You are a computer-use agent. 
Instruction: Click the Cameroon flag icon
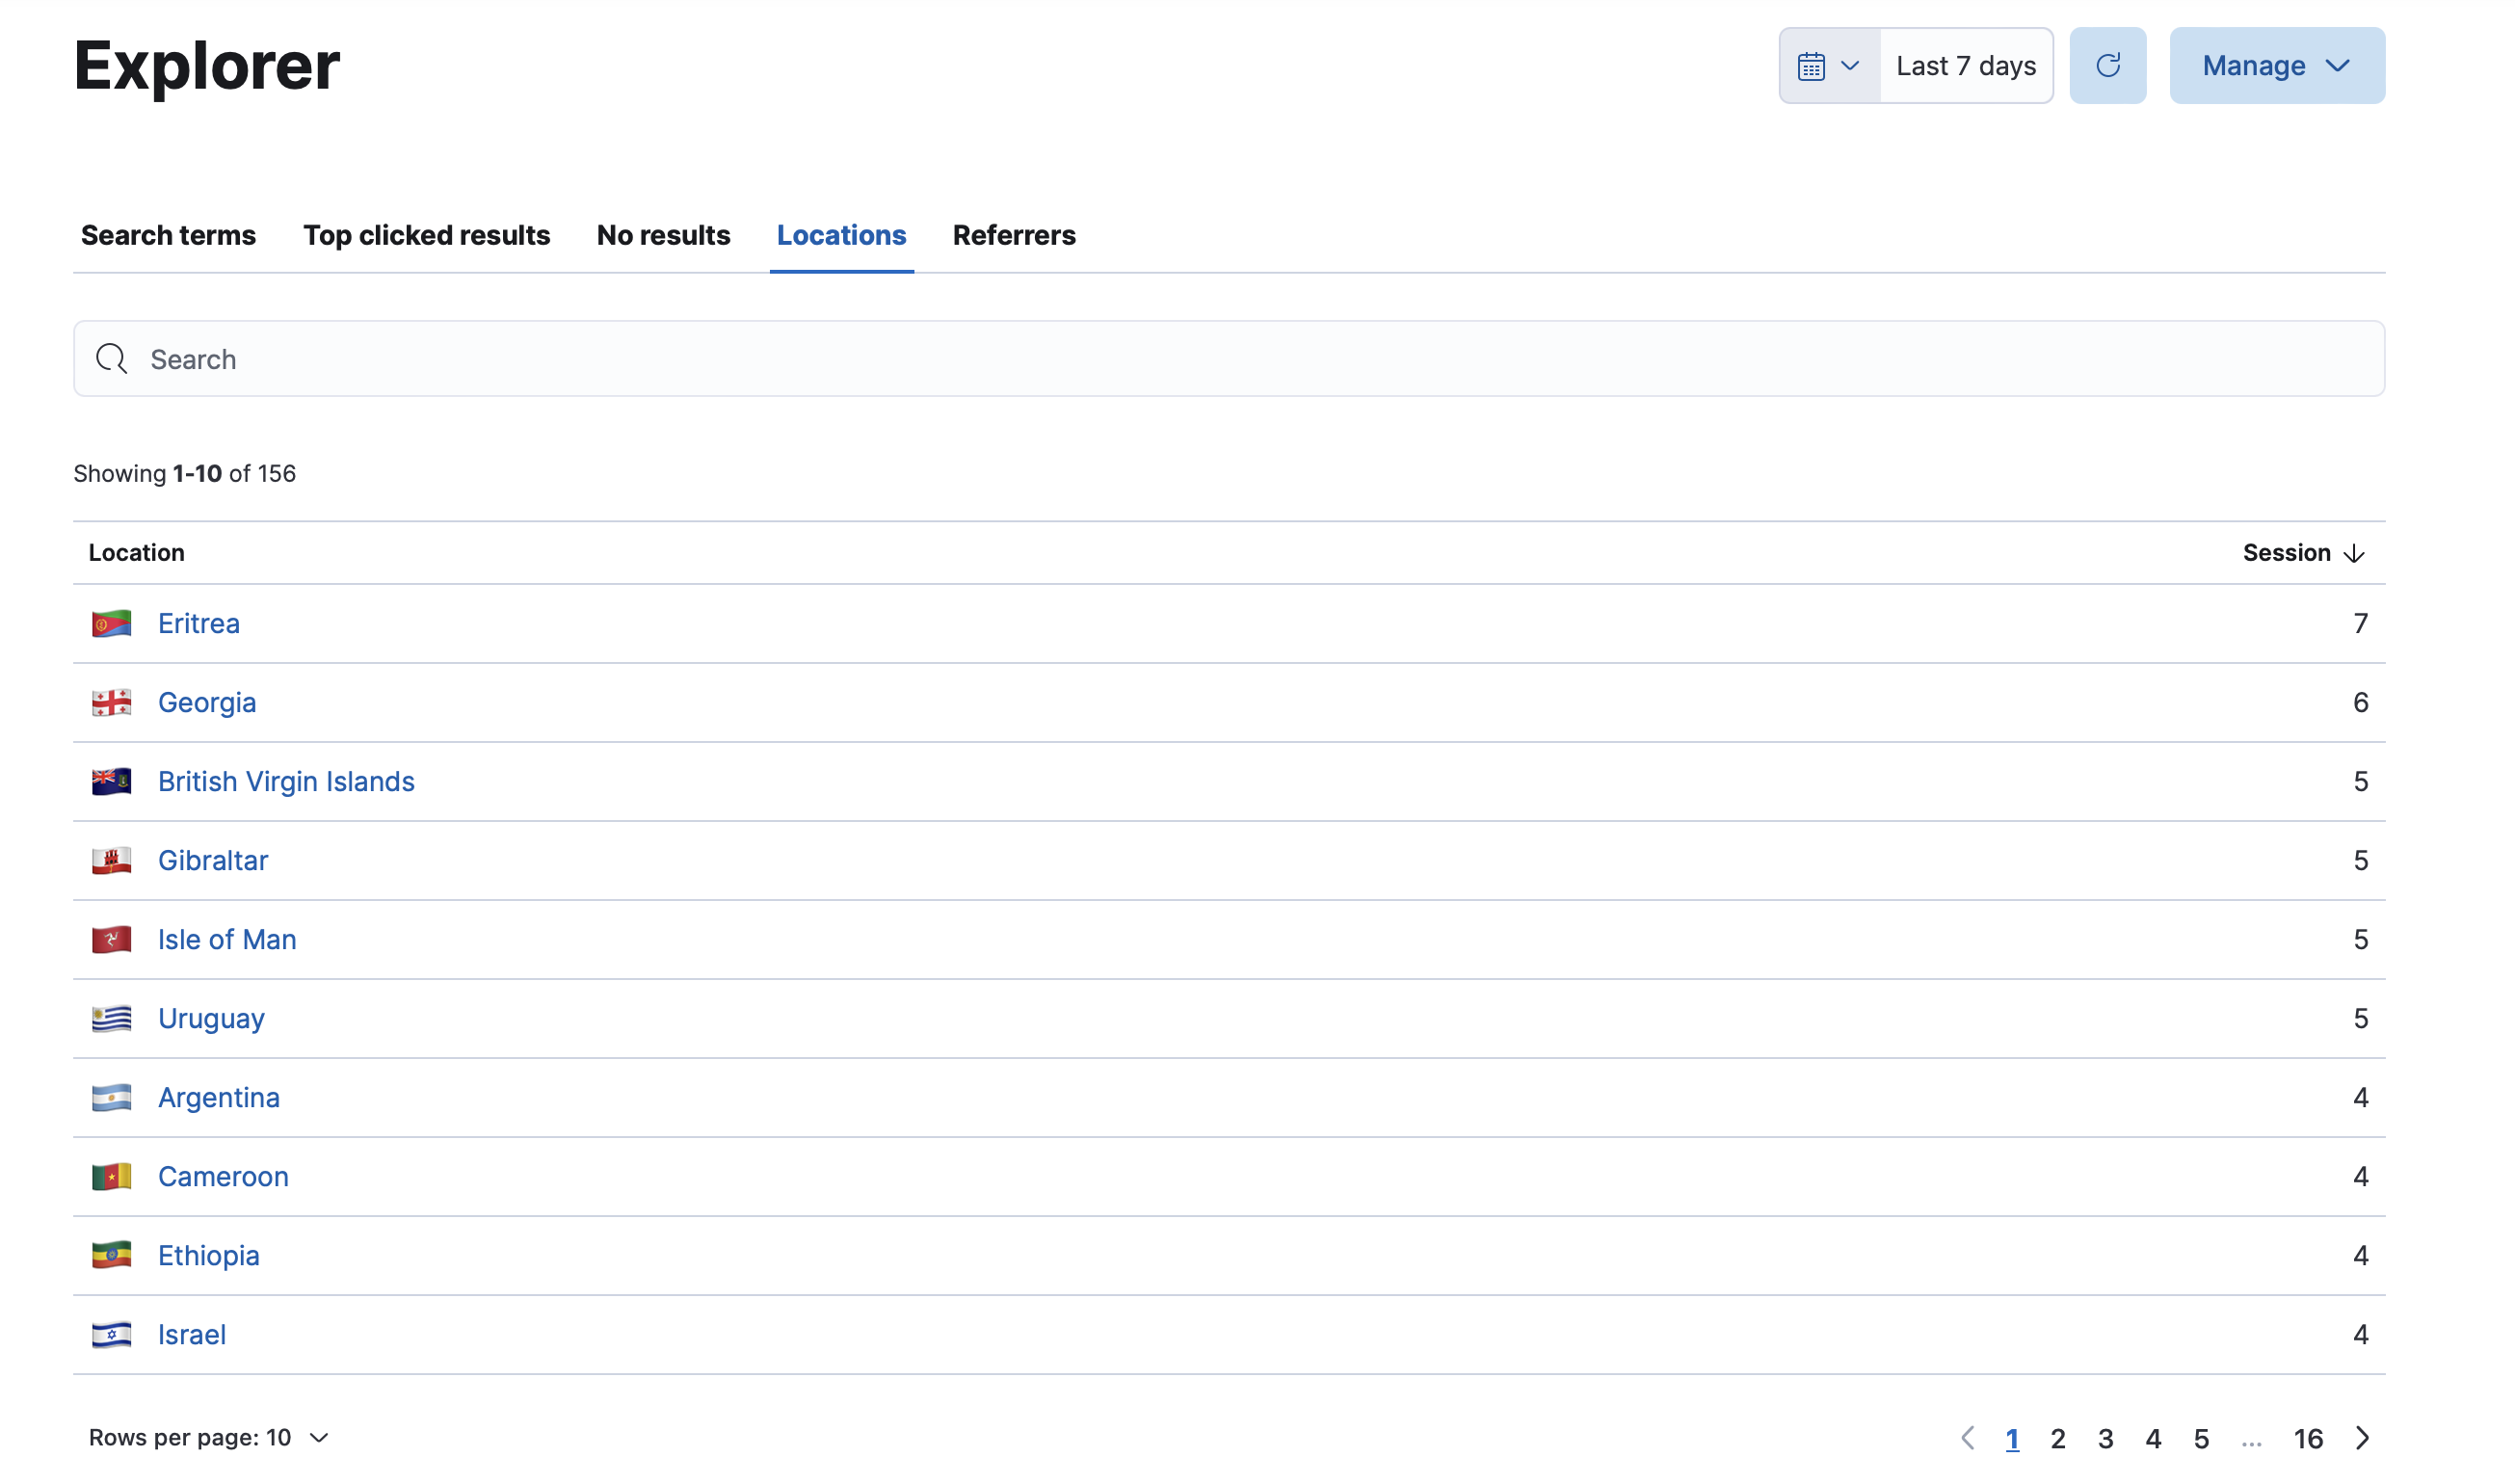[111, 1176]
